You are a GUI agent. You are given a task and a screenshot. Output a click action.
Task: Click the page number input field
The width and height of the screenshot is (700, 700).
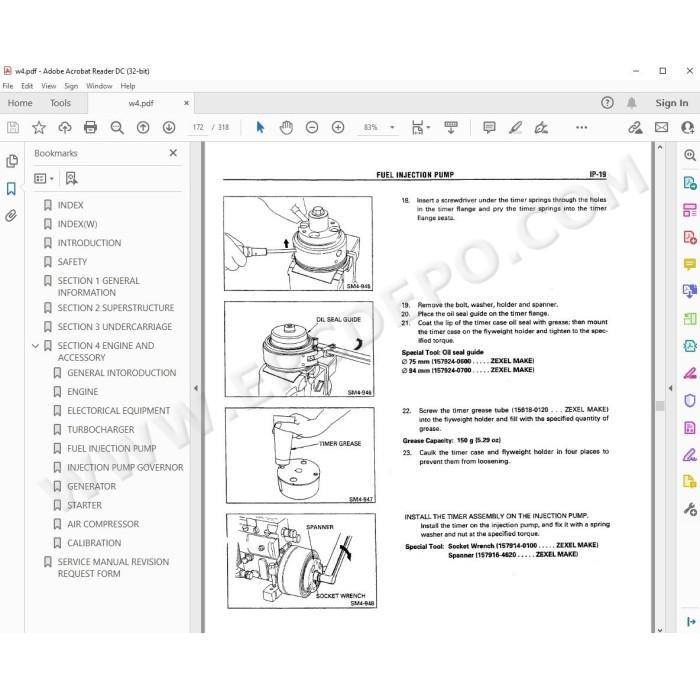click(198, 128)
